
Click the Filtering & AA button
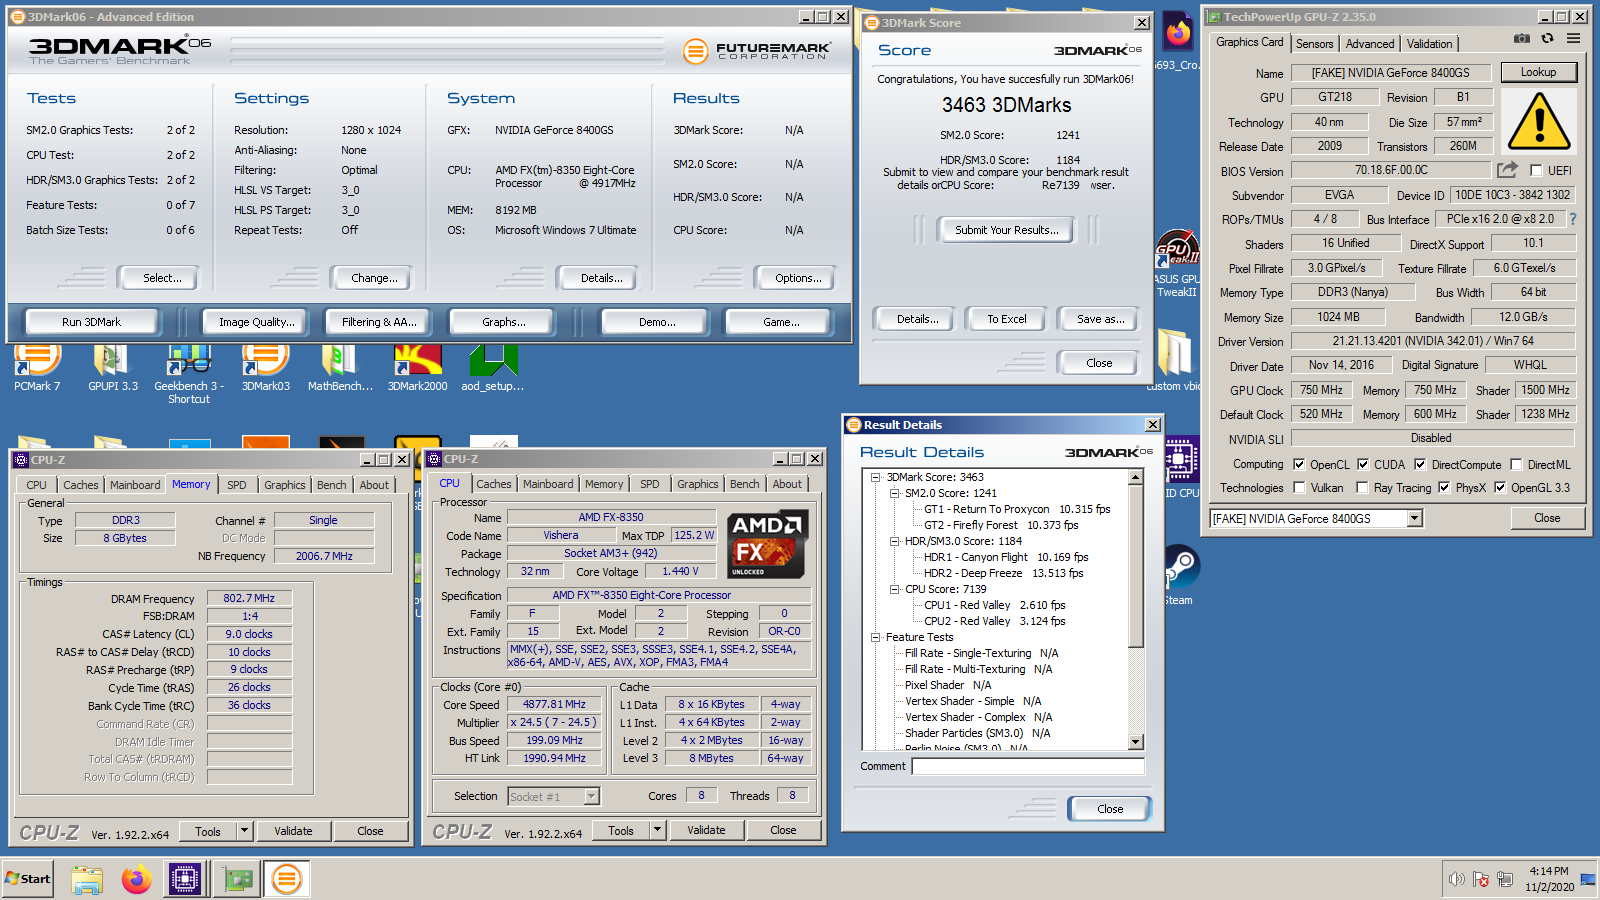pos(379,322)
